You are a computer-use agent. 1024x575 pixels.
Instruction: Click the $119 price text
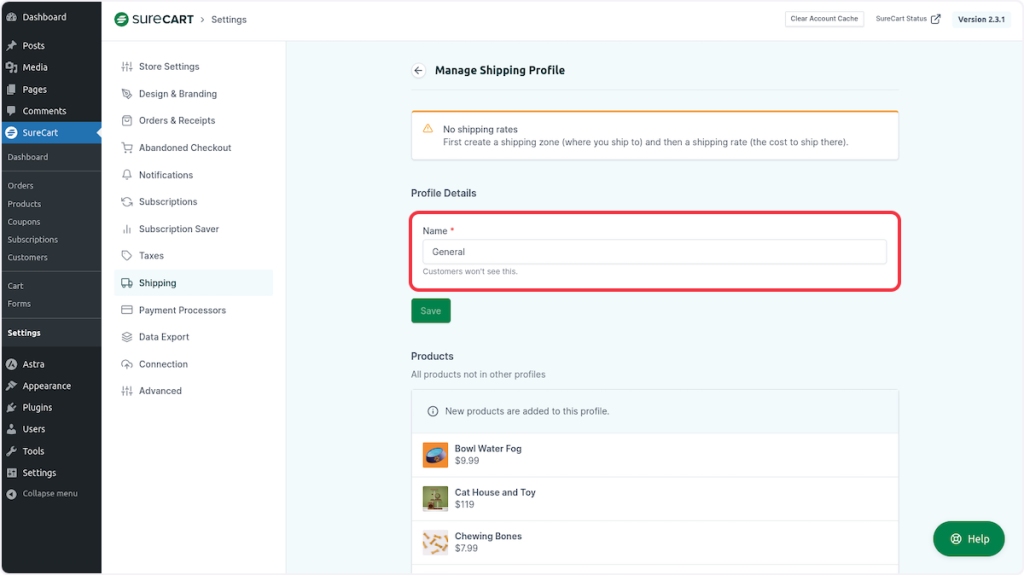coord(464,504)
